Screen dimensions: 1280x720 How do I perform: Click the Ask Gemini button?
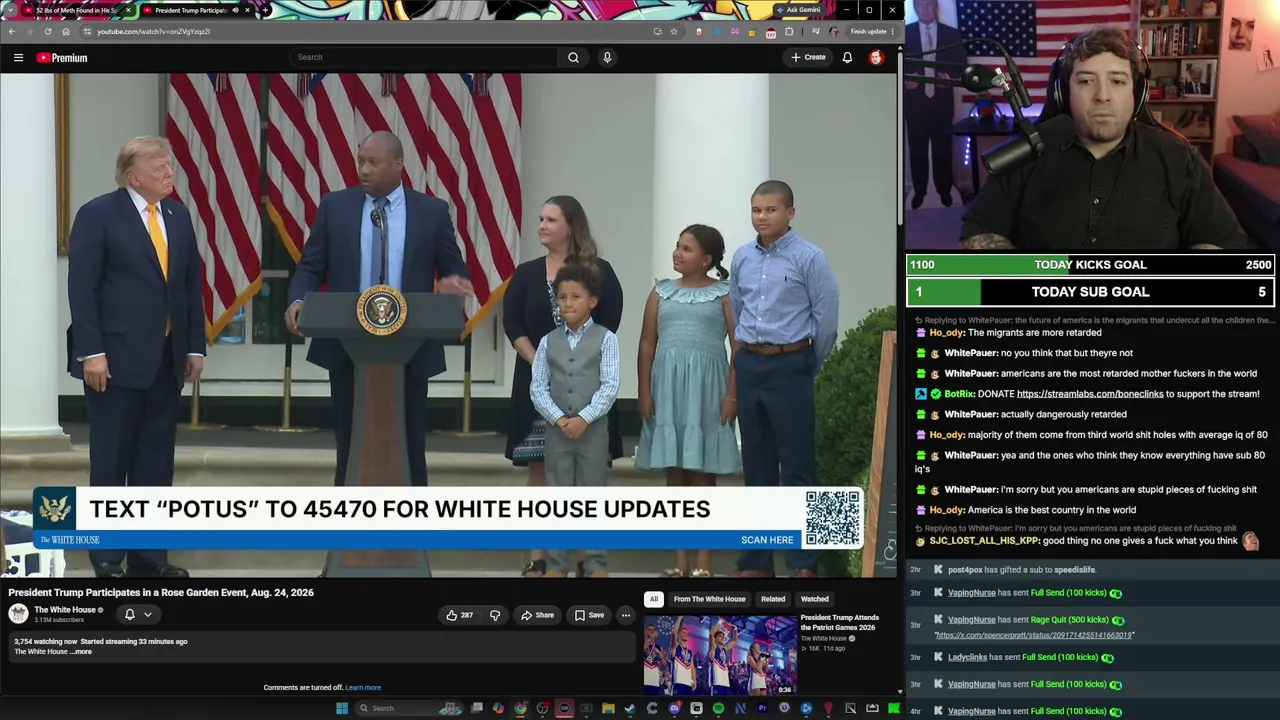[799, 10]
